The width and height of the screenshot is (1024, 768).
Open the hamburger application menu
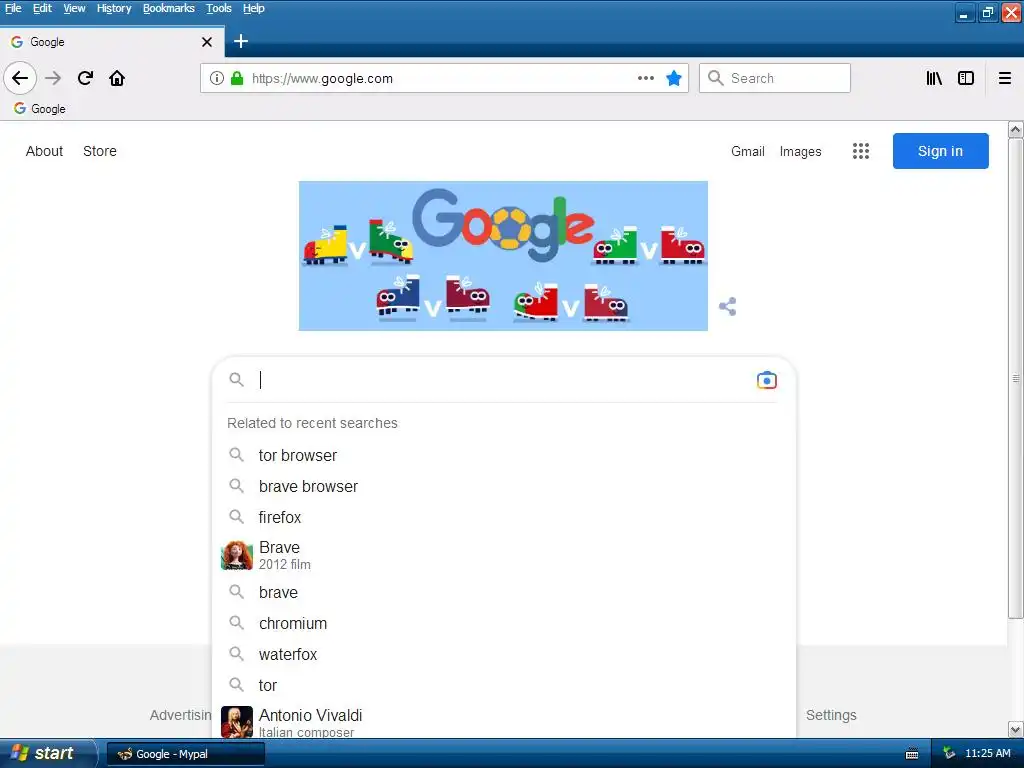click(1005, 78)
